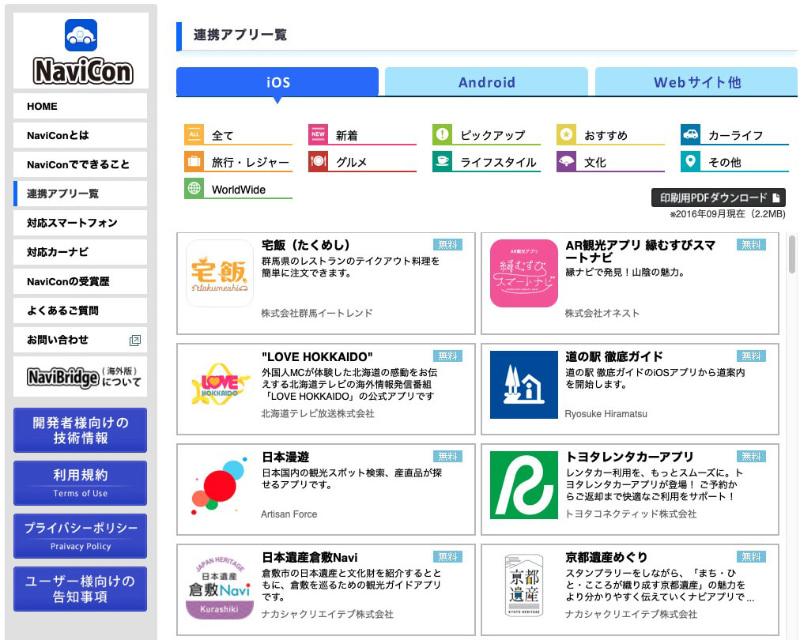This screenshot has height=640, width=800.
Task: Open NaviConとは in sidebar
Action: click(x=80, y=135)
